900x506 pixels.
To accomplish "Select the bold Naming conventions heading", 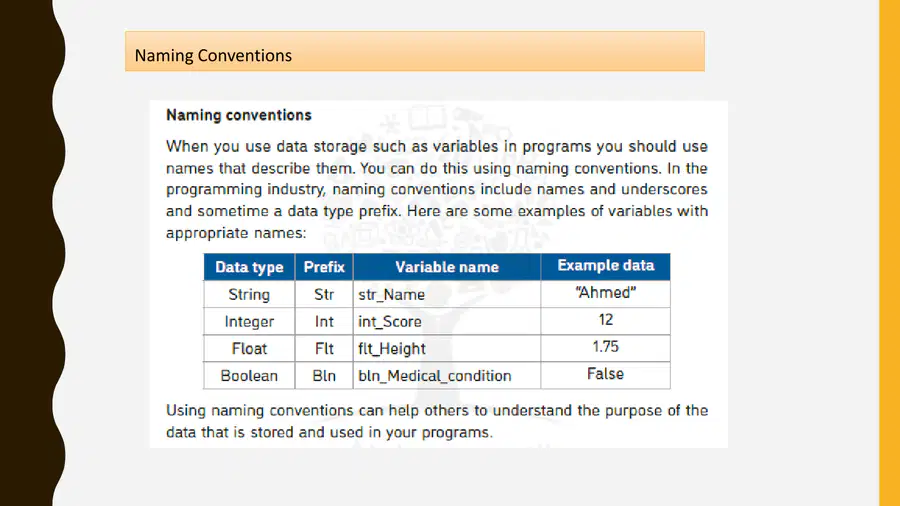I will [239, 115].
